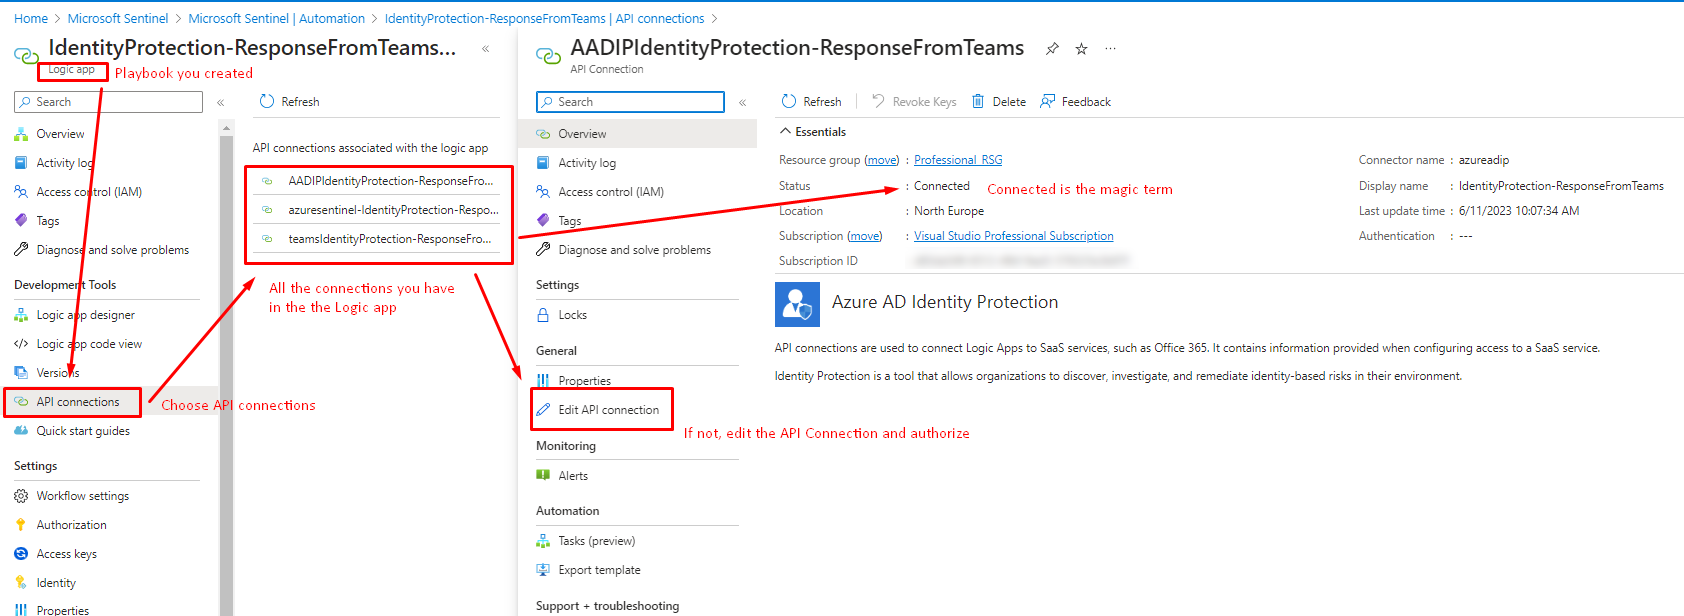This screenshot has height=616, width=1684.
Task: Select API connections in left menu
Action: pyautogui.click(x=78, y=402)
